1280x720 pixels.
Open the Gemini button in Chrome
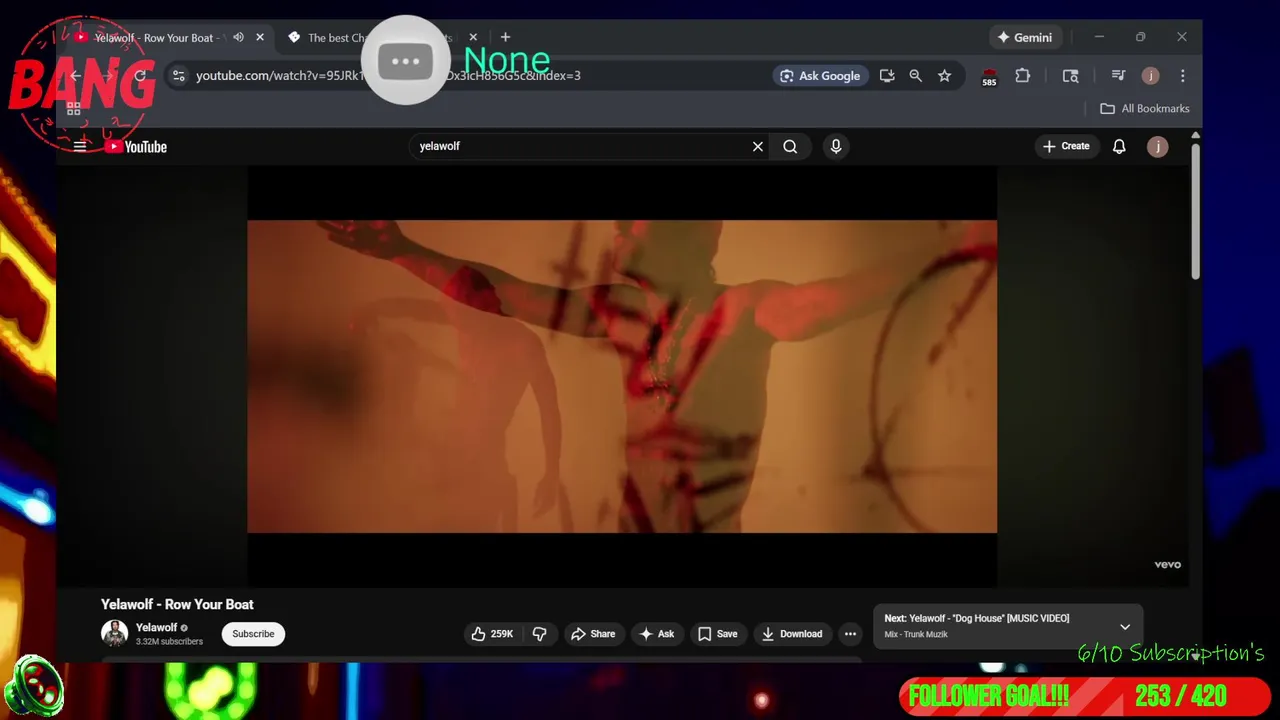coord(1024,38)
